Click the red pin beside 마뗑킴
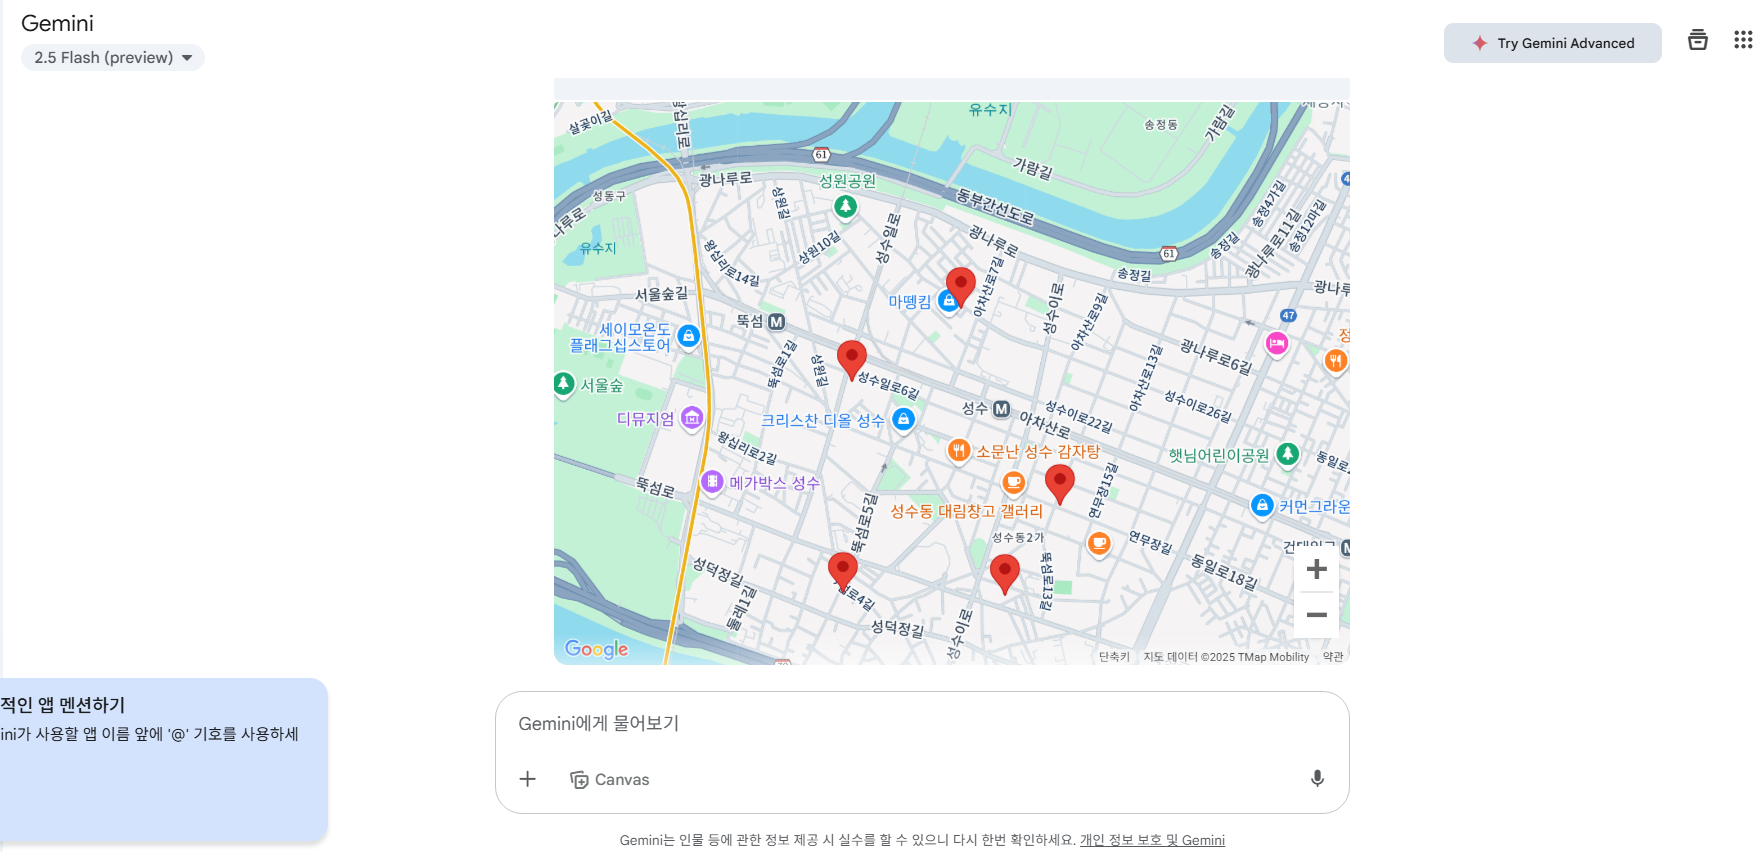 coord(961,288)
